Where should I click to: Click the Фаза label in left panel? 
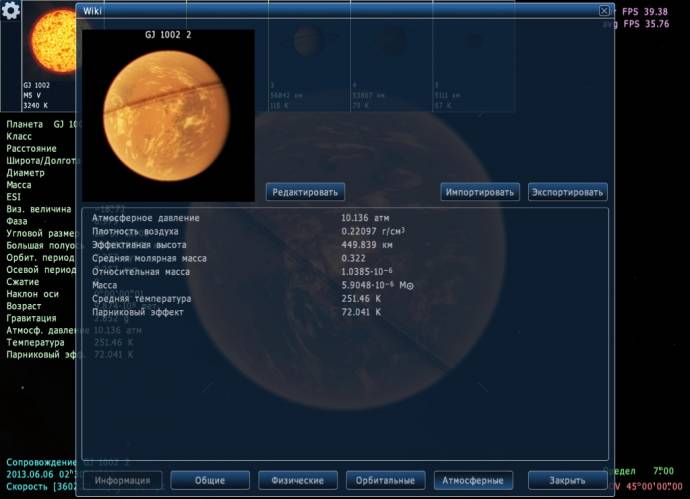pos(17,221)
